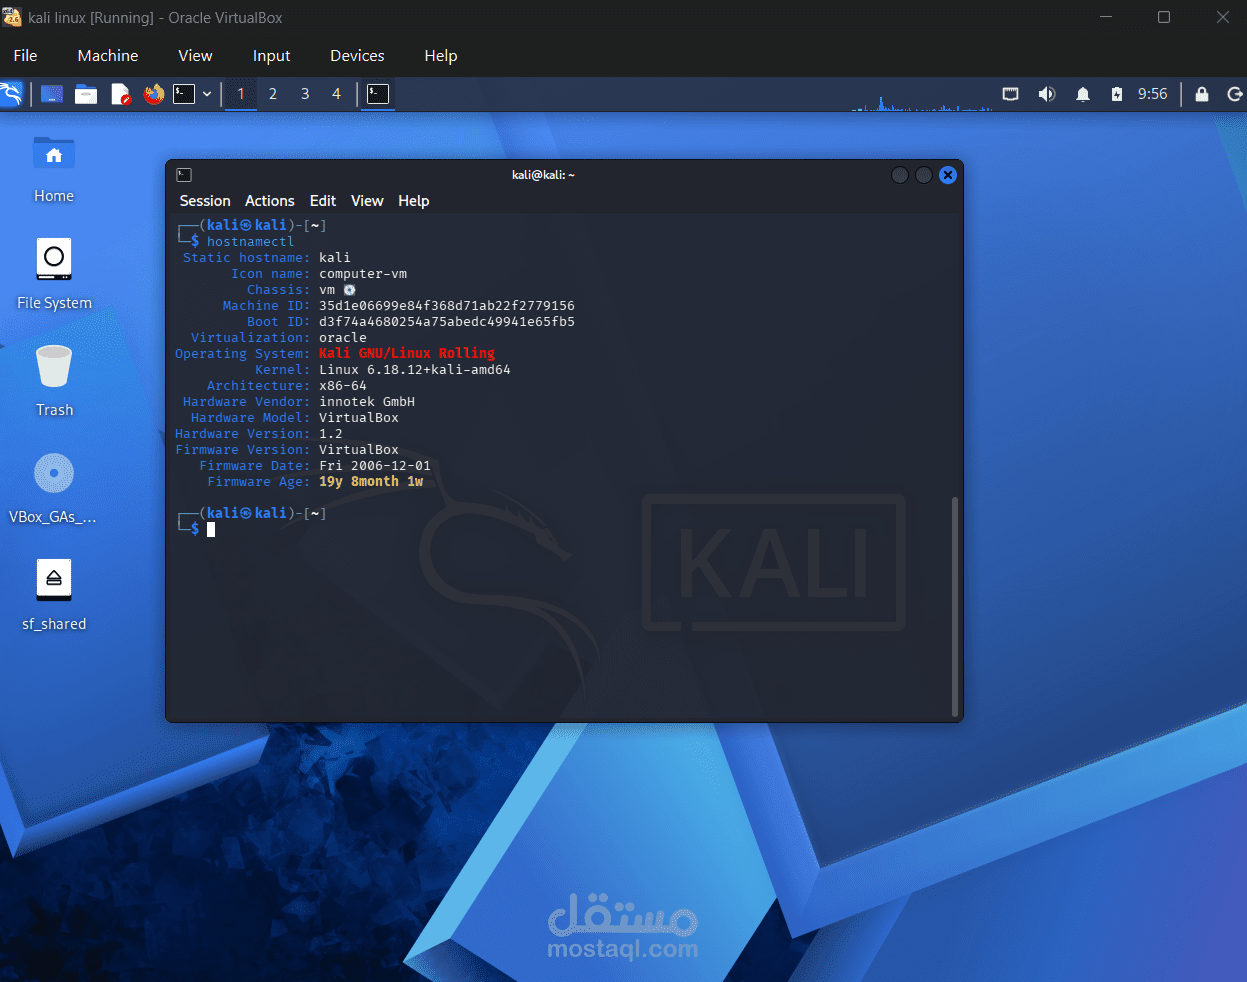The height and width of the screenshot is (982, 1247).
Task: Open the notifications bell icon
Action: coord(1082,94)
